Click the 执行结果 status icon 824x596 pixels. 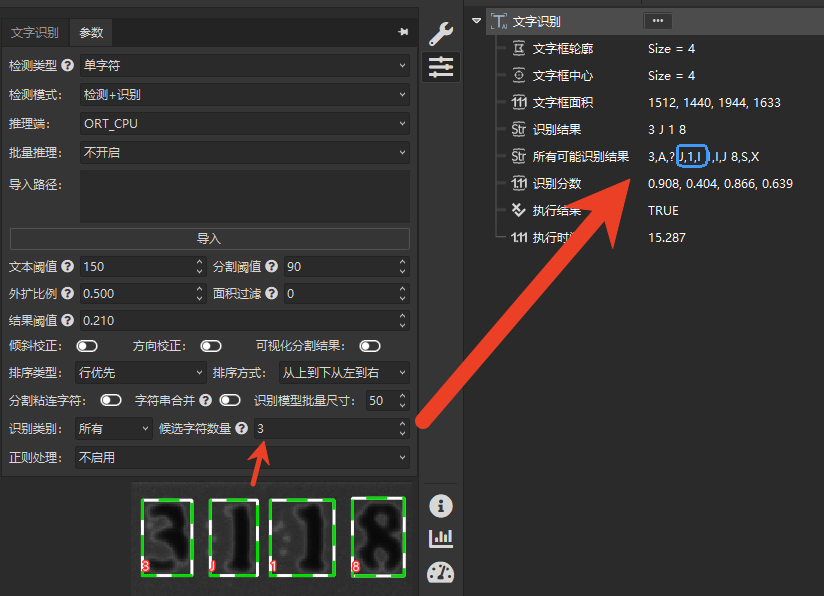point(519,210)
